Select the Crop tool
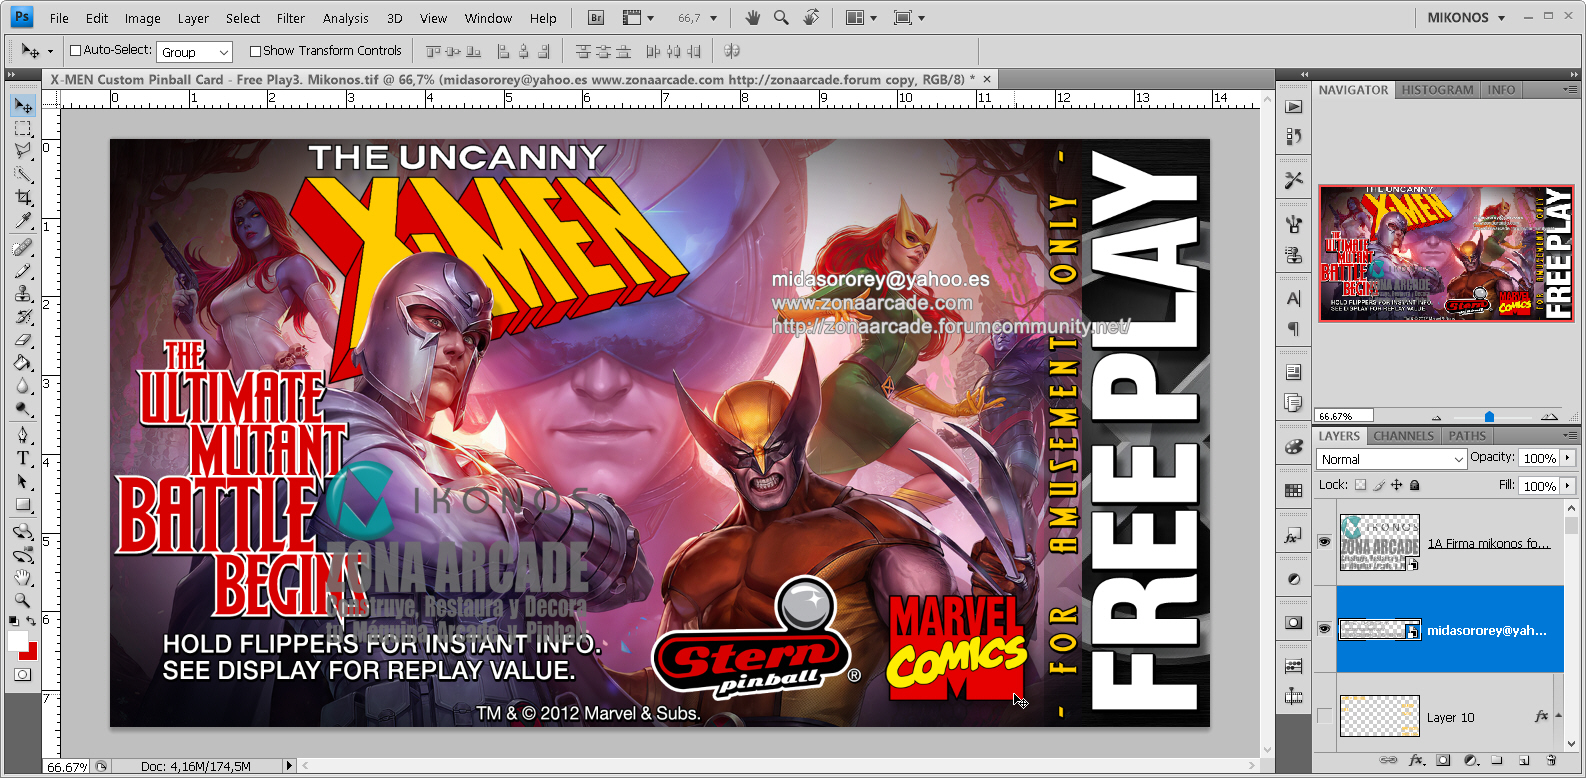The width and height of the screenshot is (1586, 778). [23, 197]
